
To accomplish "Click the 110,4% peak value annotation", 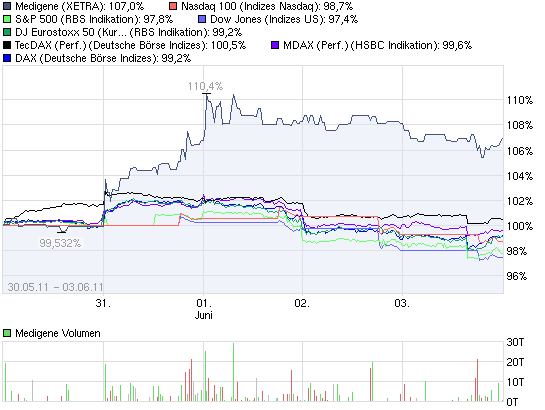I will [x=205, y=86].
